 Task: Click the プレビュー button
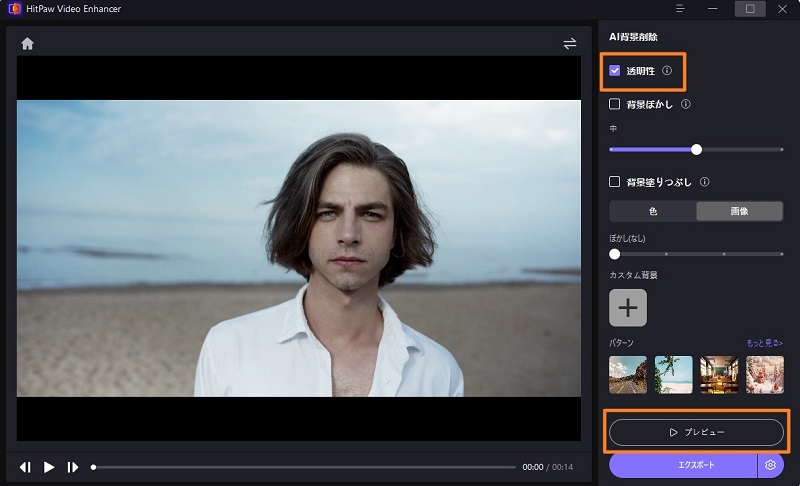[x=696, y=432]
